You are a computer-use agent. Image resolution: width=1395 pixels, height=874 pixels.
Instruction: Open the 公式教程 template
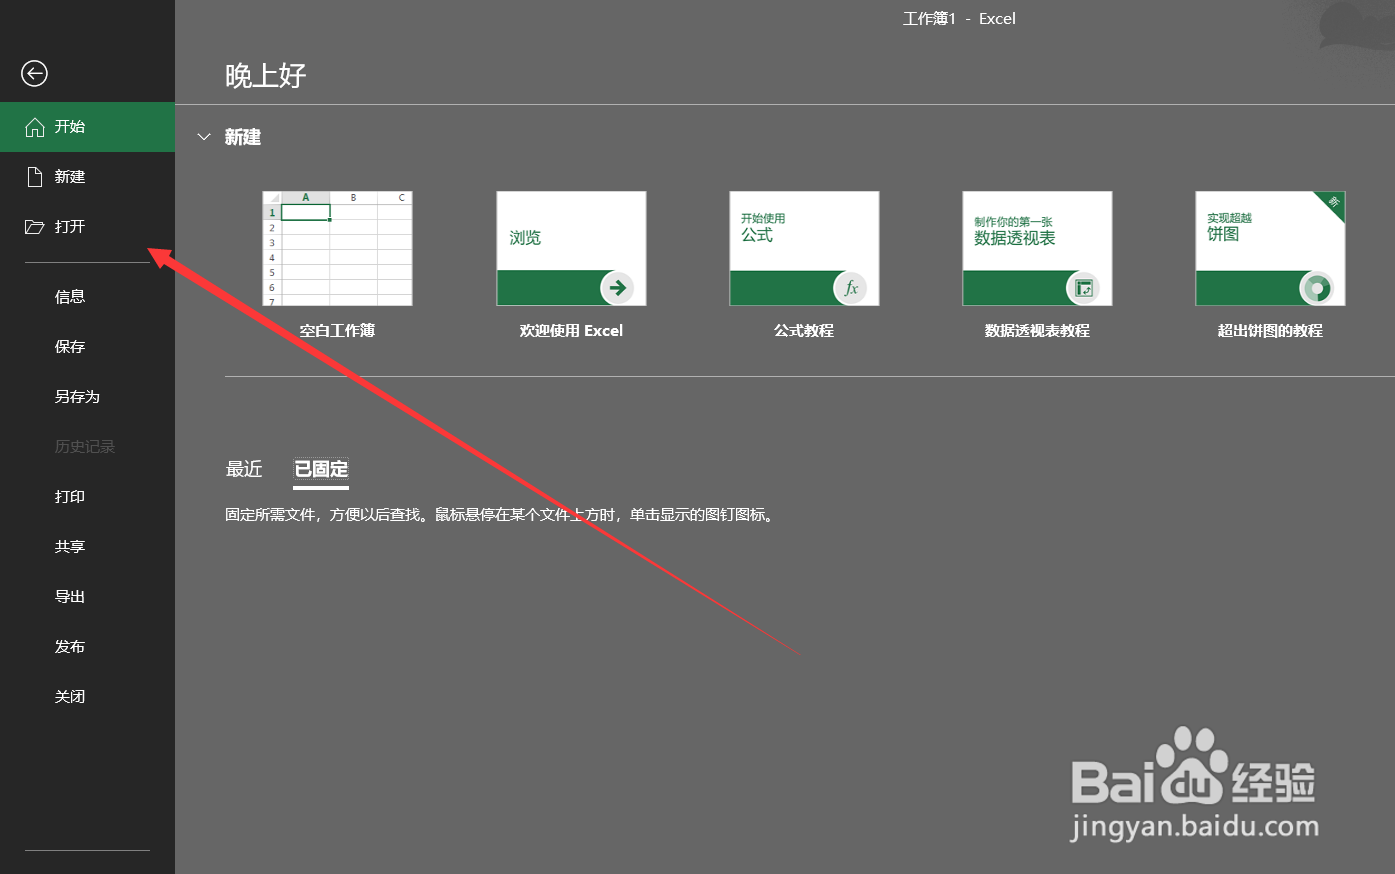804,248
